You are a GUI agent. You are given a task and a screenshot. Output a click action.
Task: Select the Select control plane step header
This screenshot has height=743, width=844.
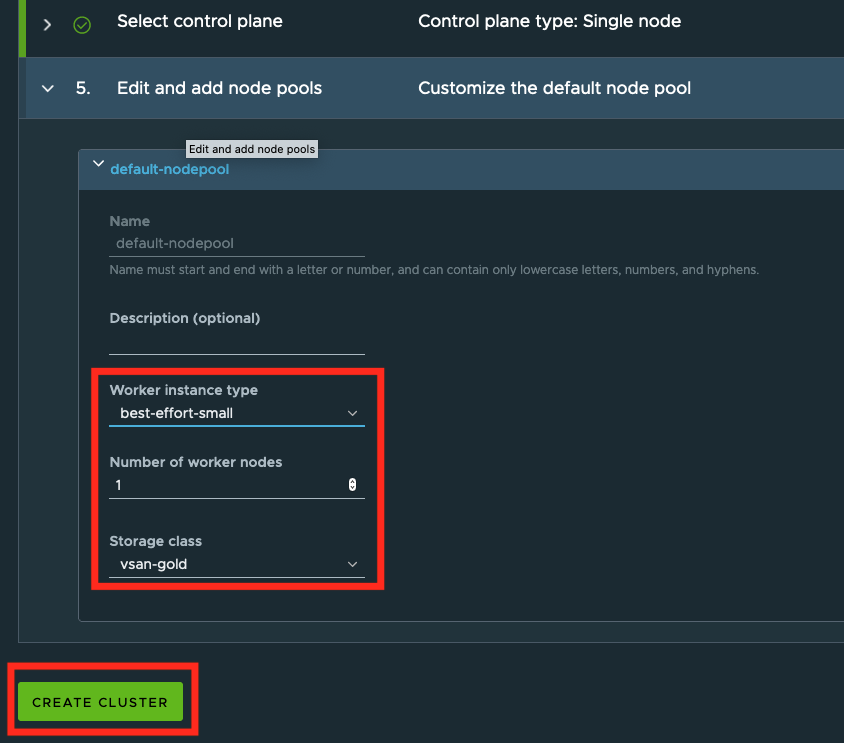(199, 21)
